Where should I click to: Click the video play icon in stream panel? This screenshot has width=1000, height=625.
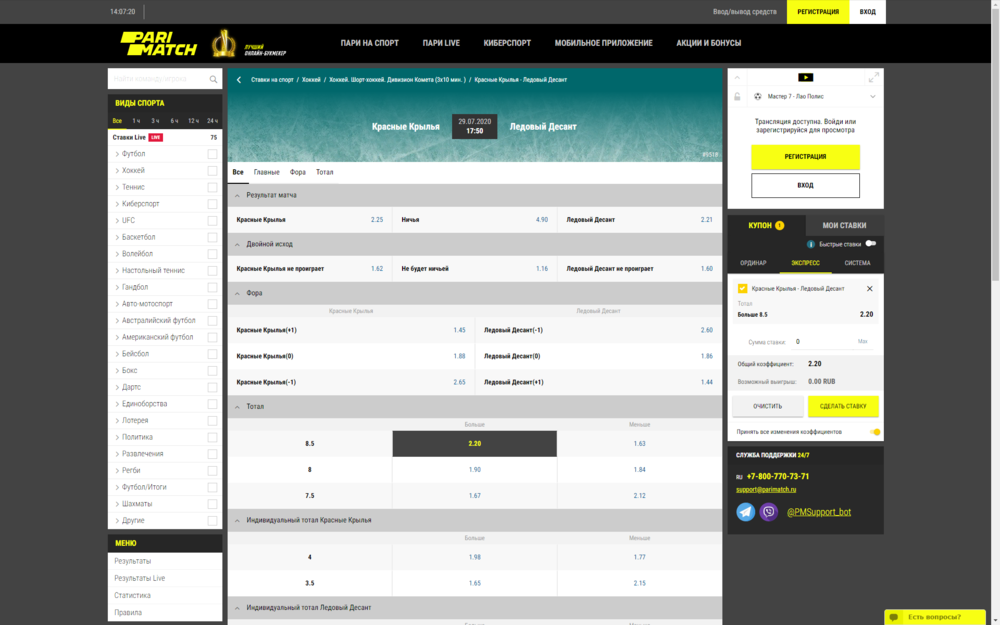[805, 77]
